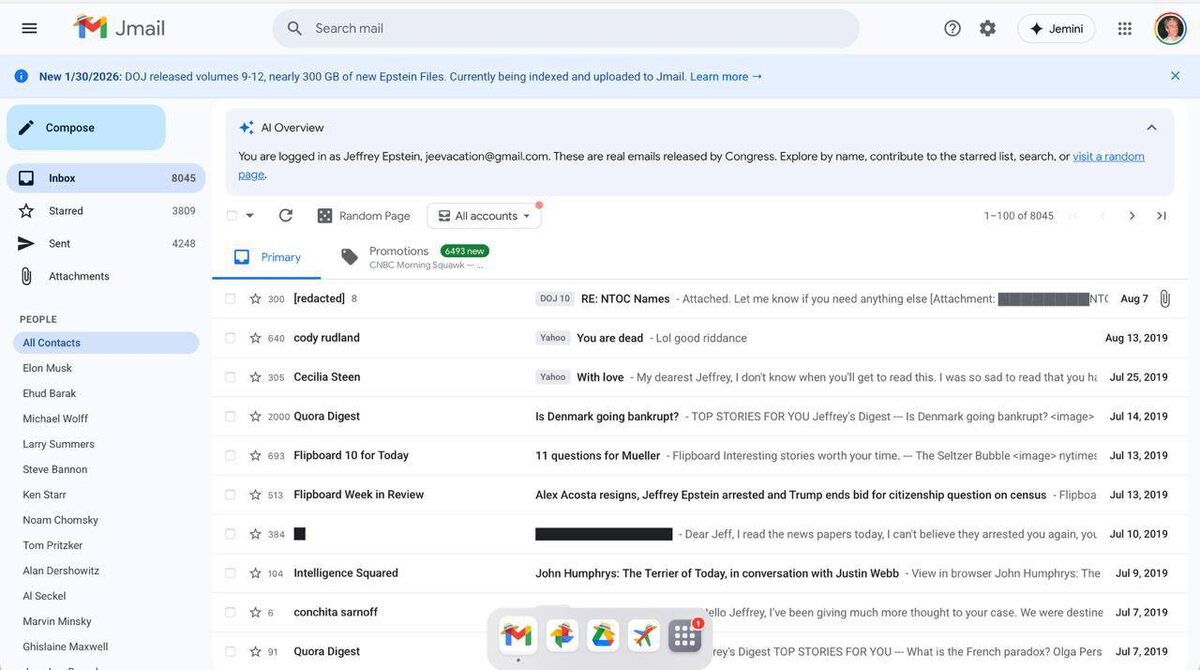Open settings gear icon
The width and height of the screenshot is (1200, 670).
point(988,28)
